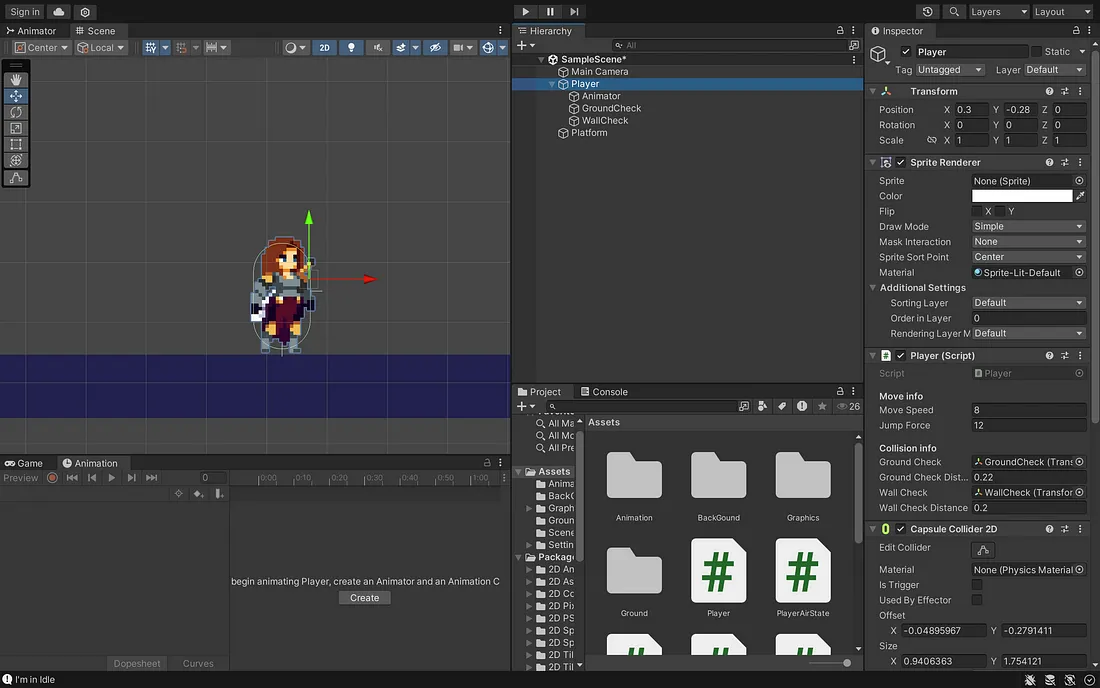The image size is (1100, 688).
Task: Toggle scene lighting bulb icon
Action: coord(351,47)
